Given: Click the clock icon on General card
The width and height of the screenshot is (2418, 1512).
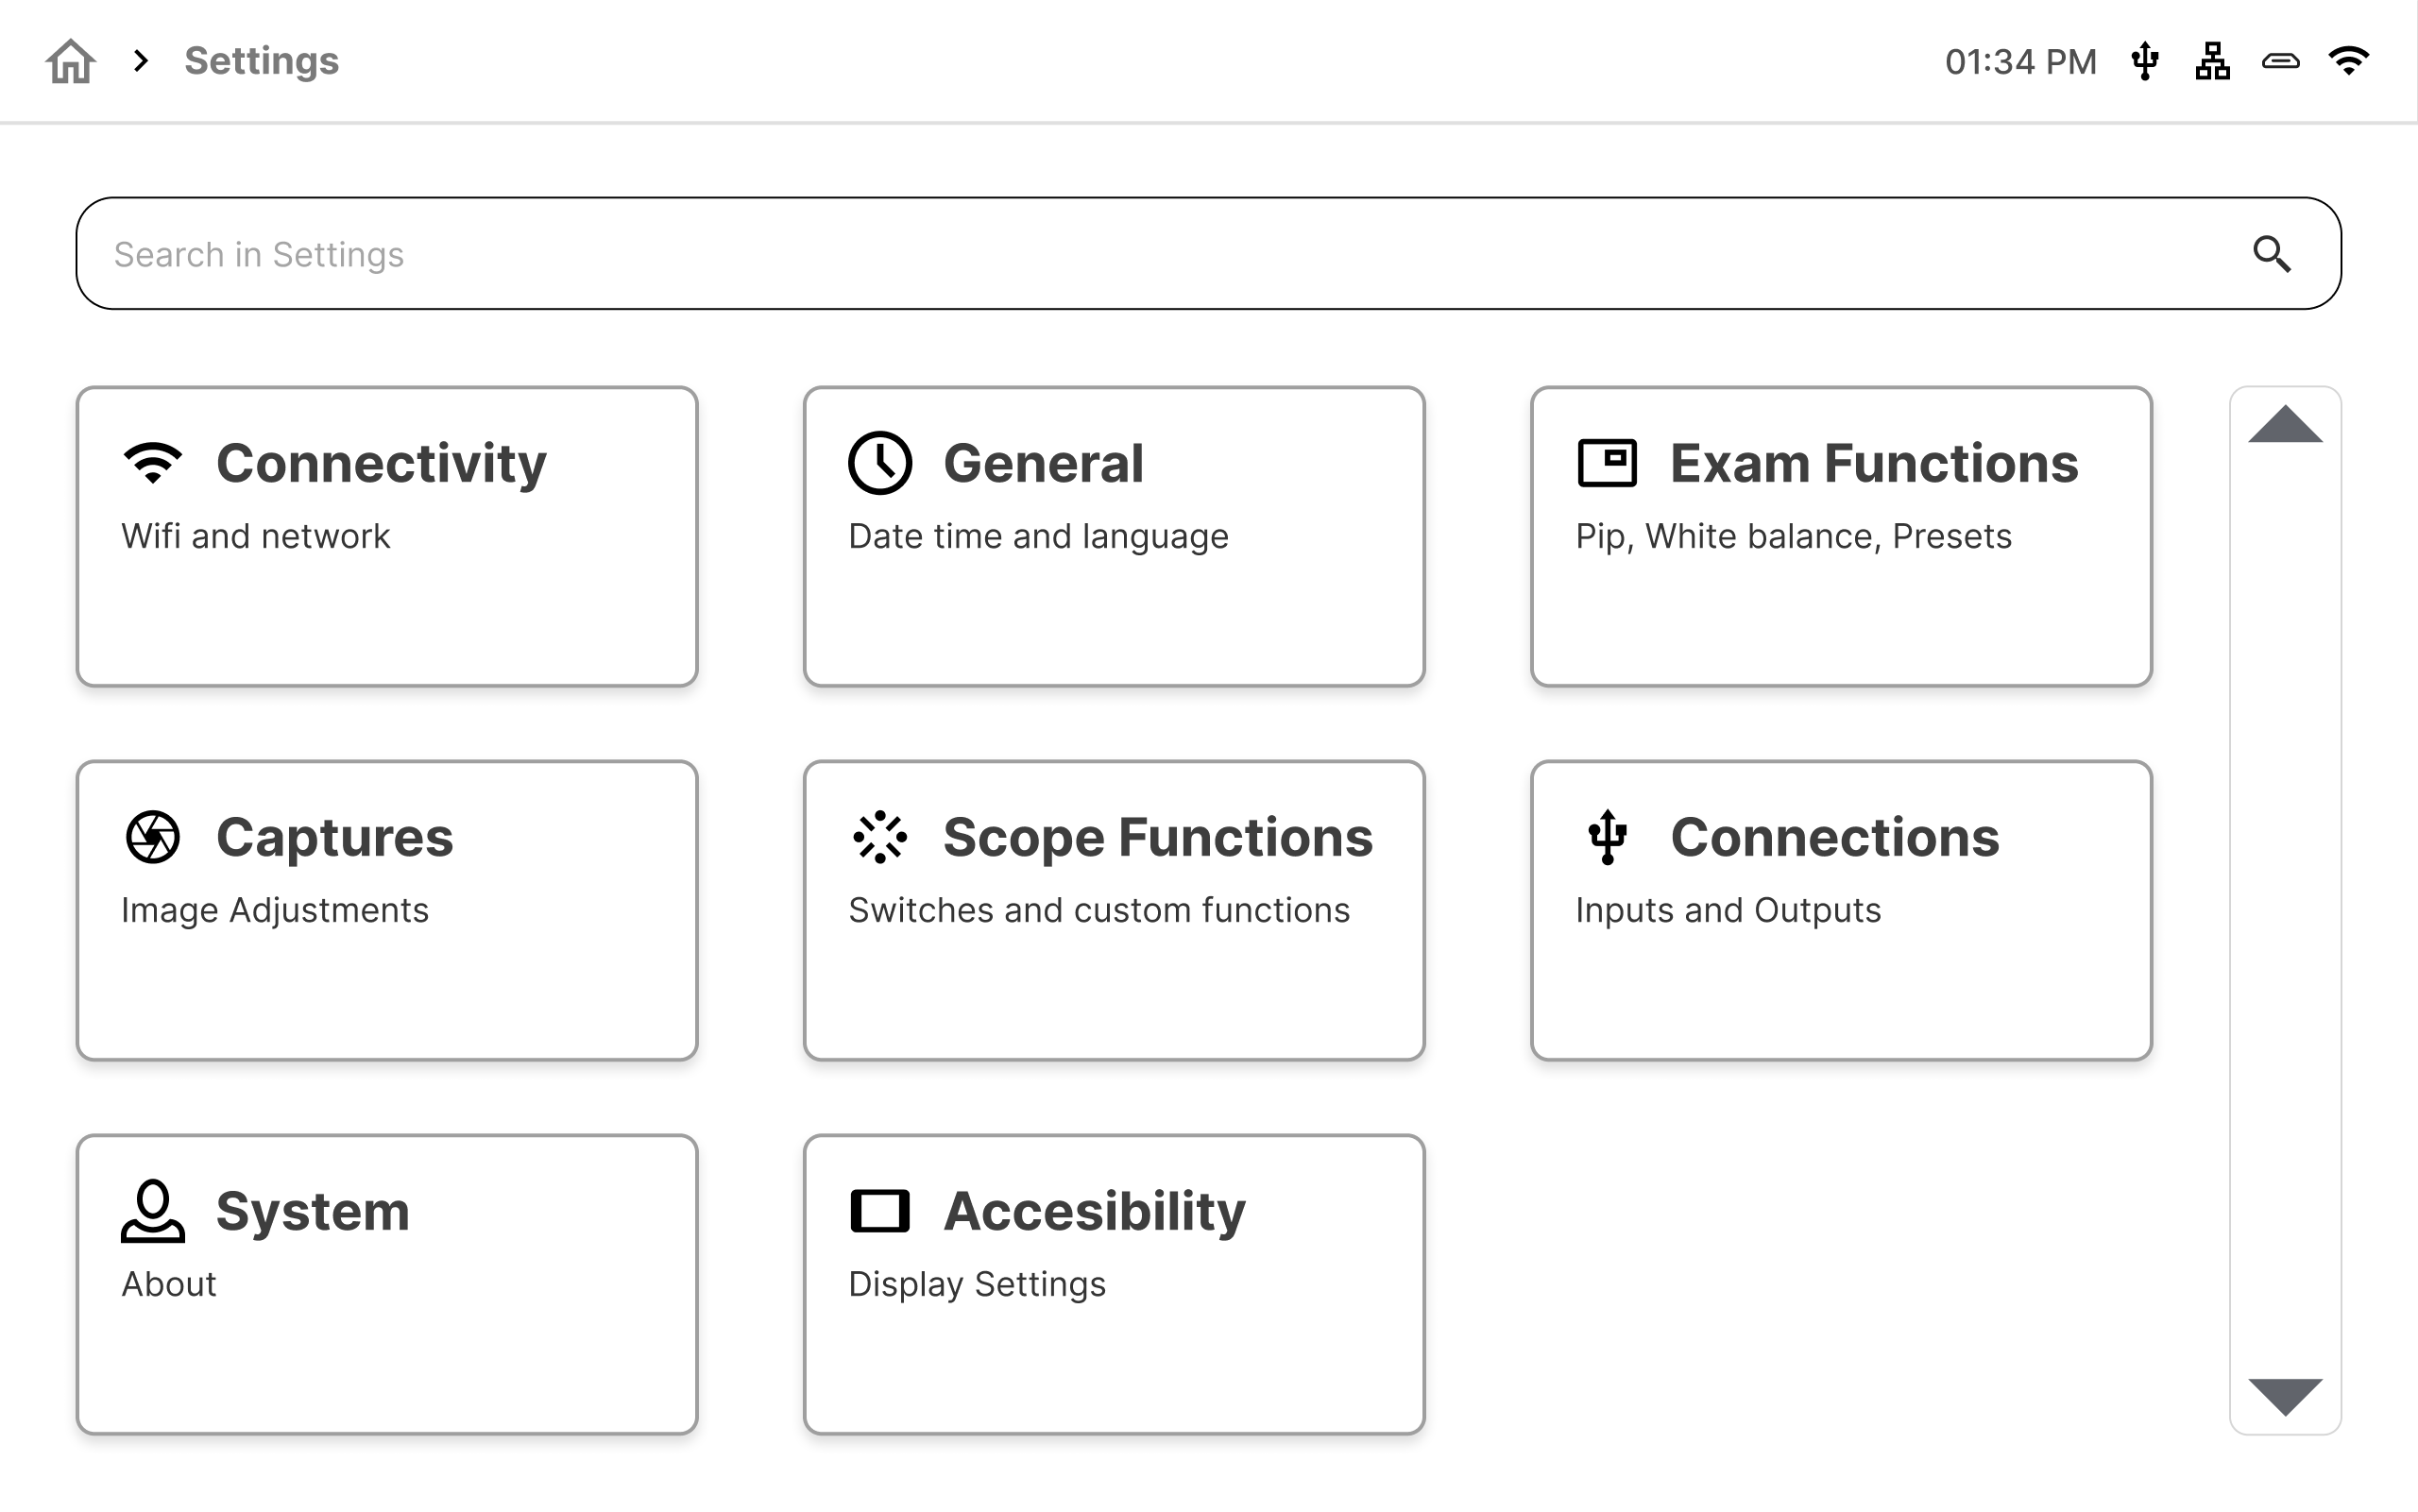Looking at the screenshot, I should click(x=880, y=463).
